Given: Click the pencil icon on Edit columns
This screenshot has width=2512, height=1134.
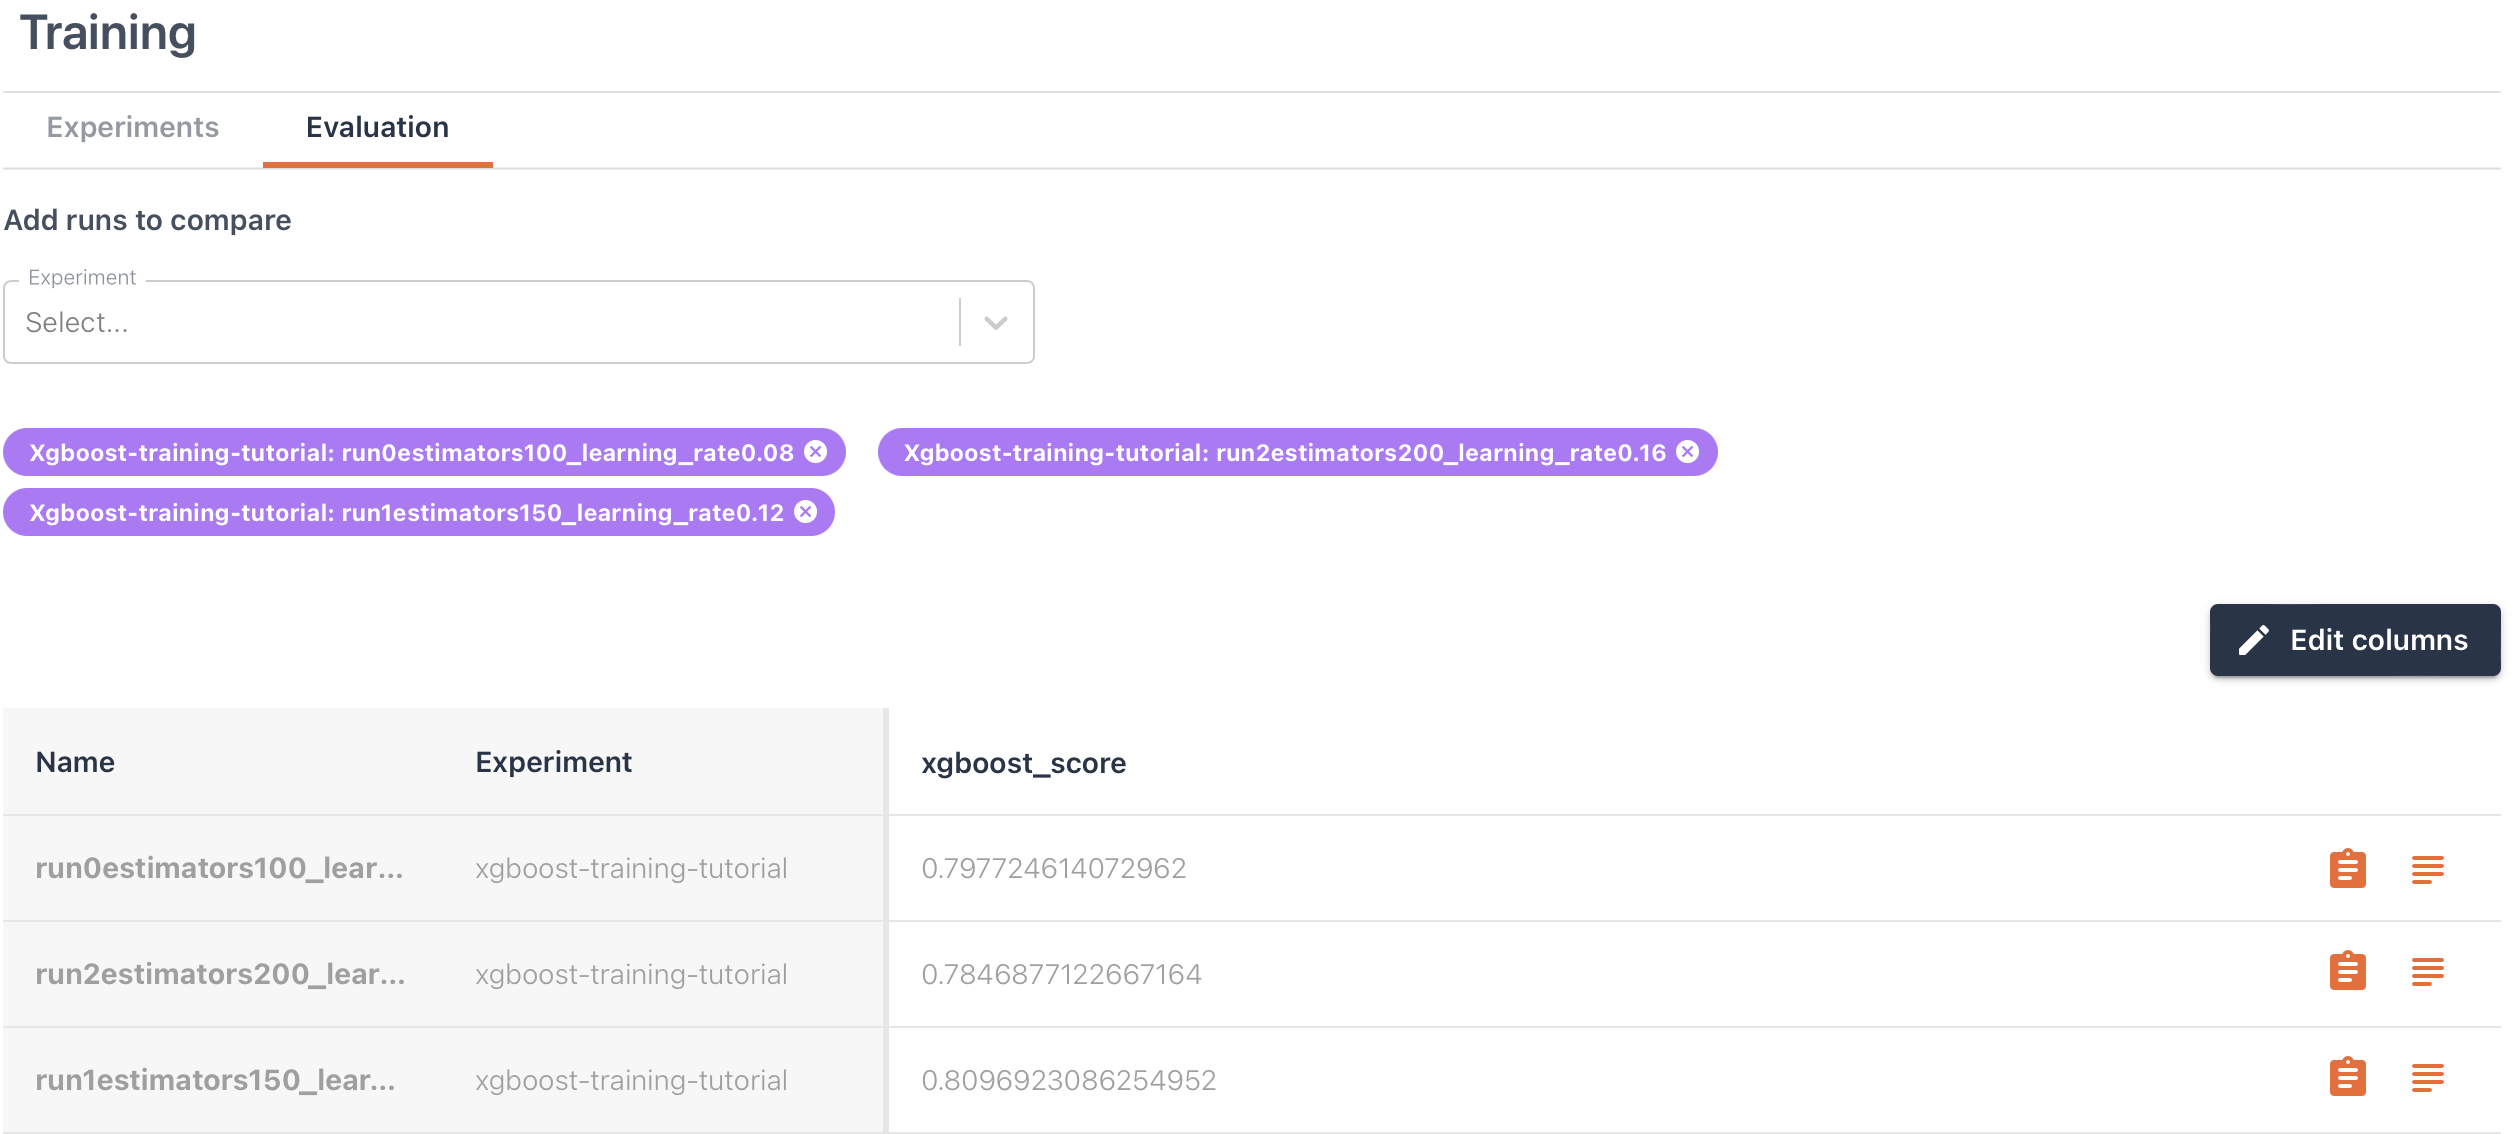Looking at the screenshot, I should click(x=2254, y=640).
